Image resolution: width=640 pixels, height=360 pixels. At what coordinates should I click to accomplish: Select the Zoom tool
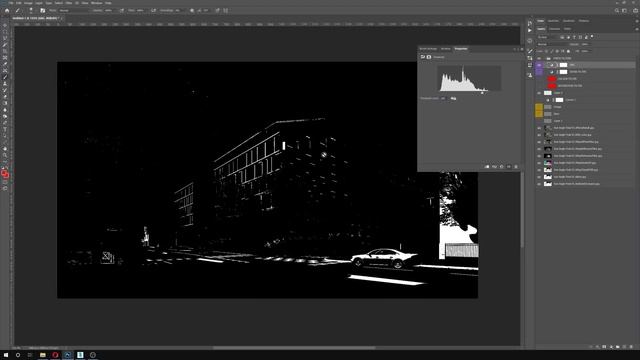[5, 156]
